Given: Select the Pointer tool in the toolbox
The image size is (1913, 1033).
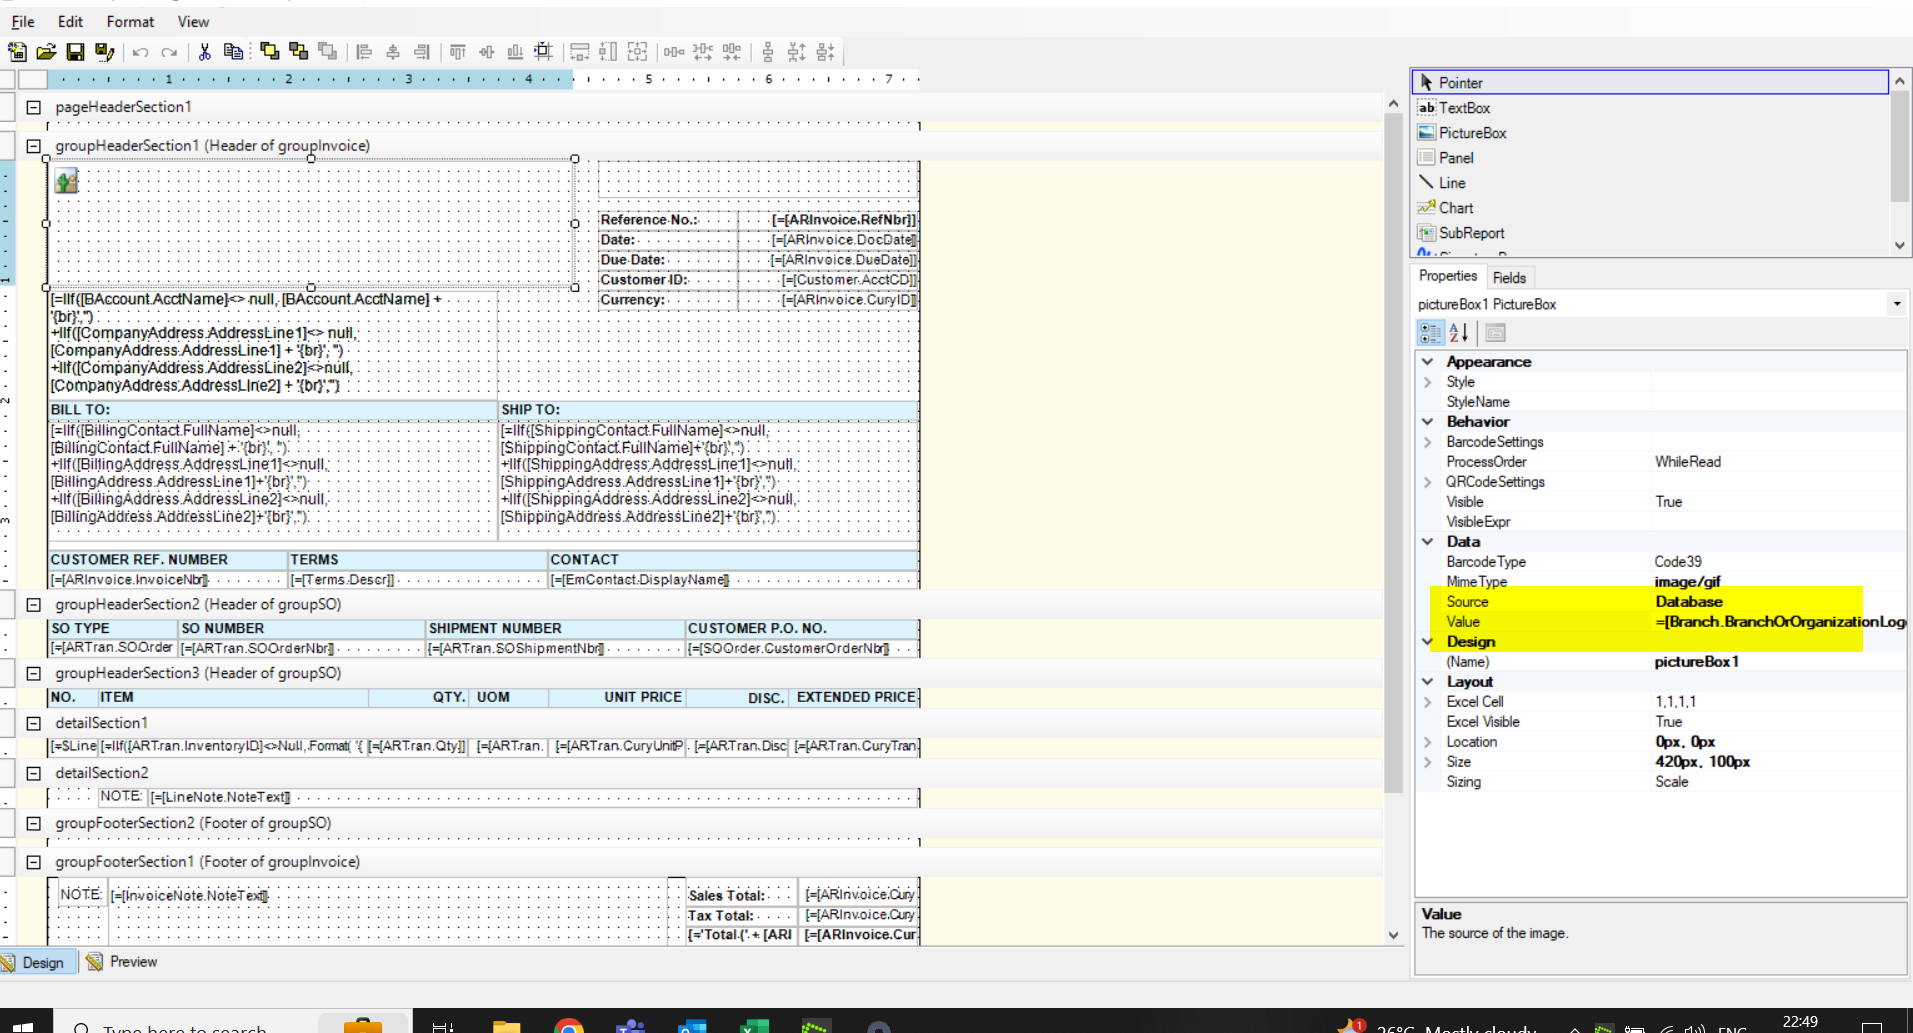Looking at the screenshot, I should click(1649, 83).
